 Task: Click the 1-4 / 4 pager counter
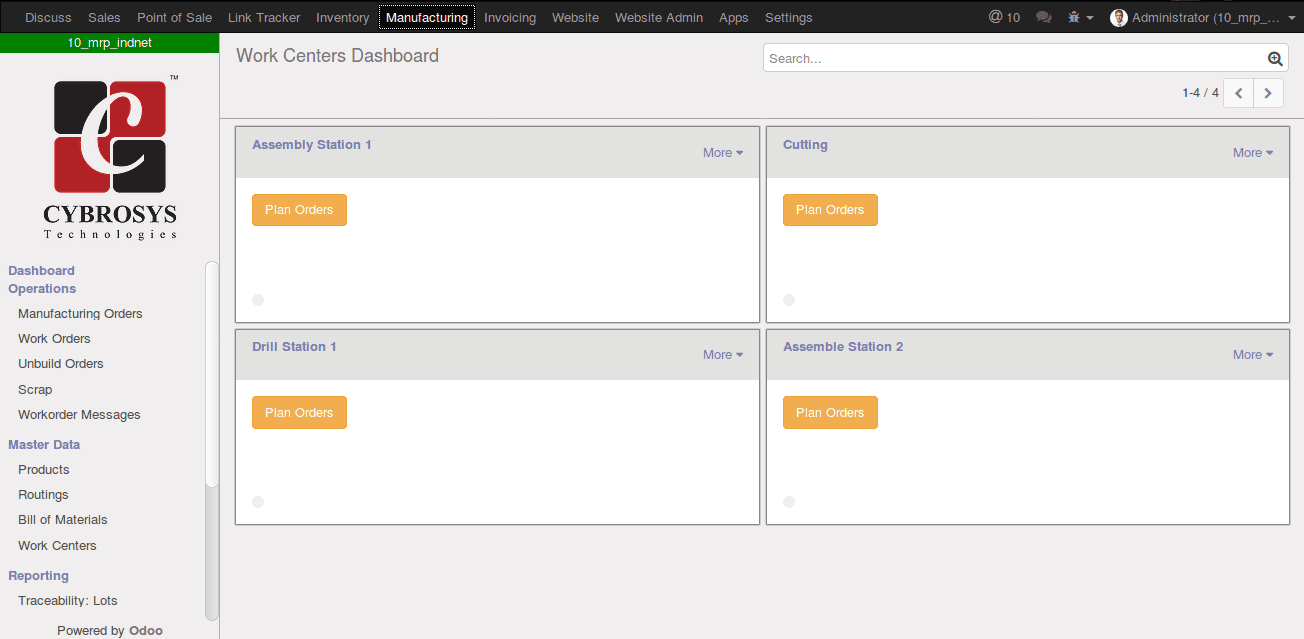[1200, 93]
